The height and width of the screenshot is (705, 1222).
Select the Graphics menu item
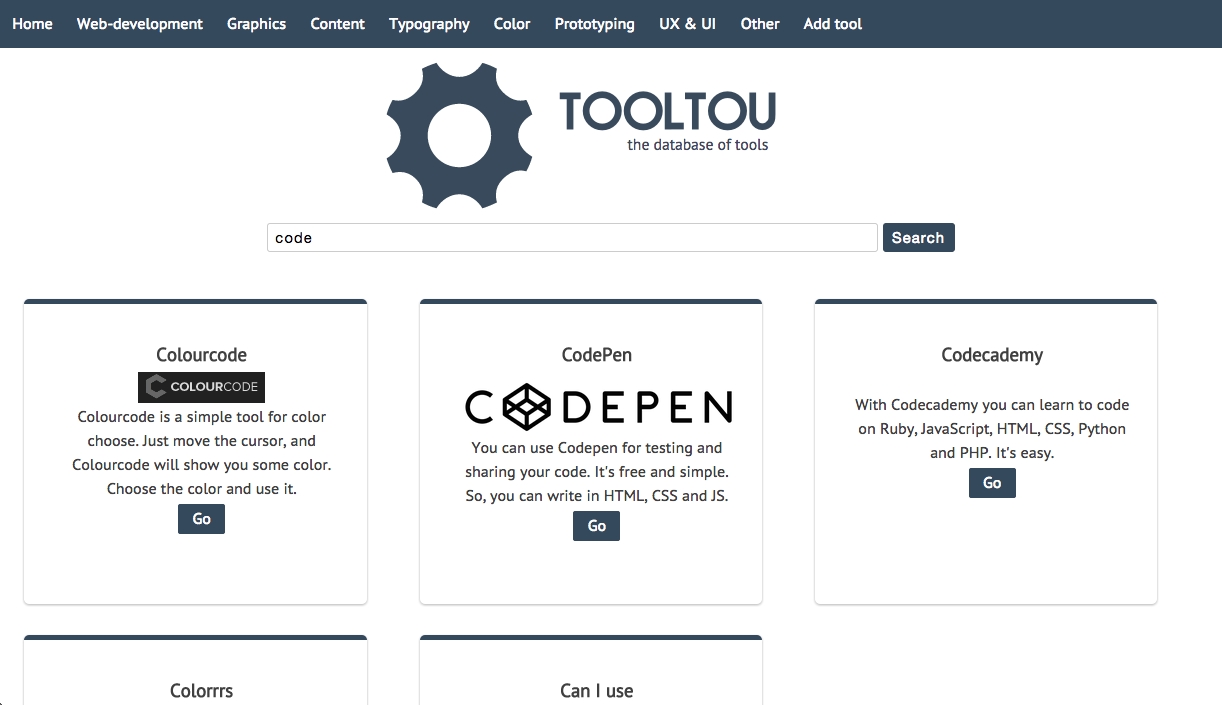(256, 24)
